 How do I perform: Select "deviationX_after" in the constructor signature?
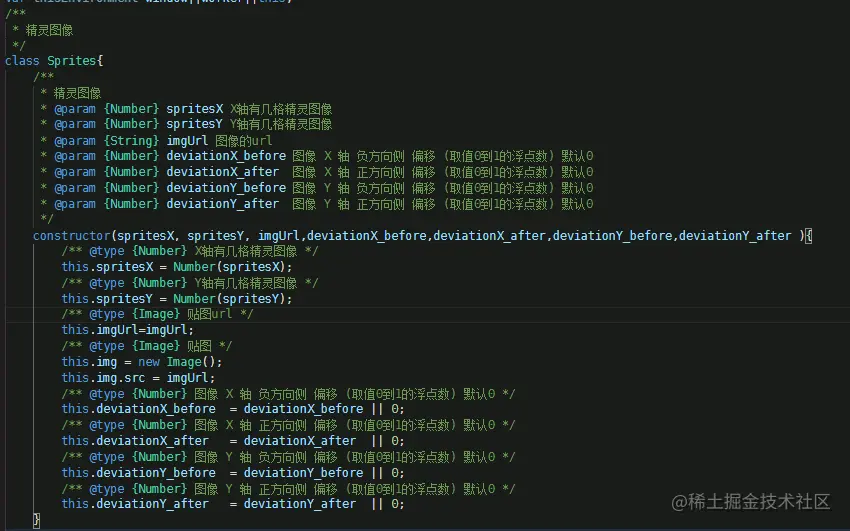pos(490,236)
